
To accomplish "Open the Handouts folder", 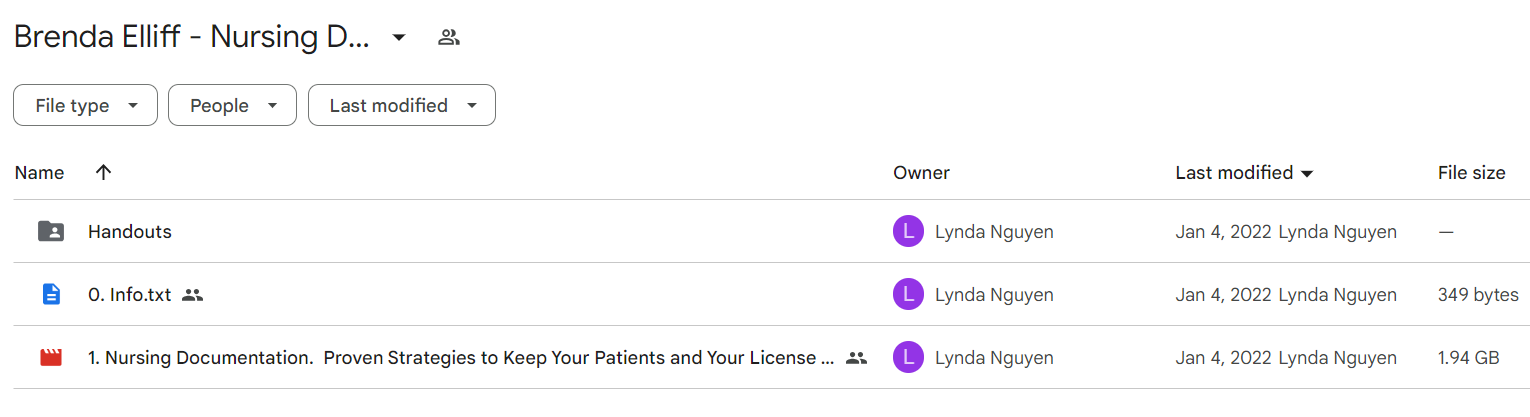I will click(130, 232).
